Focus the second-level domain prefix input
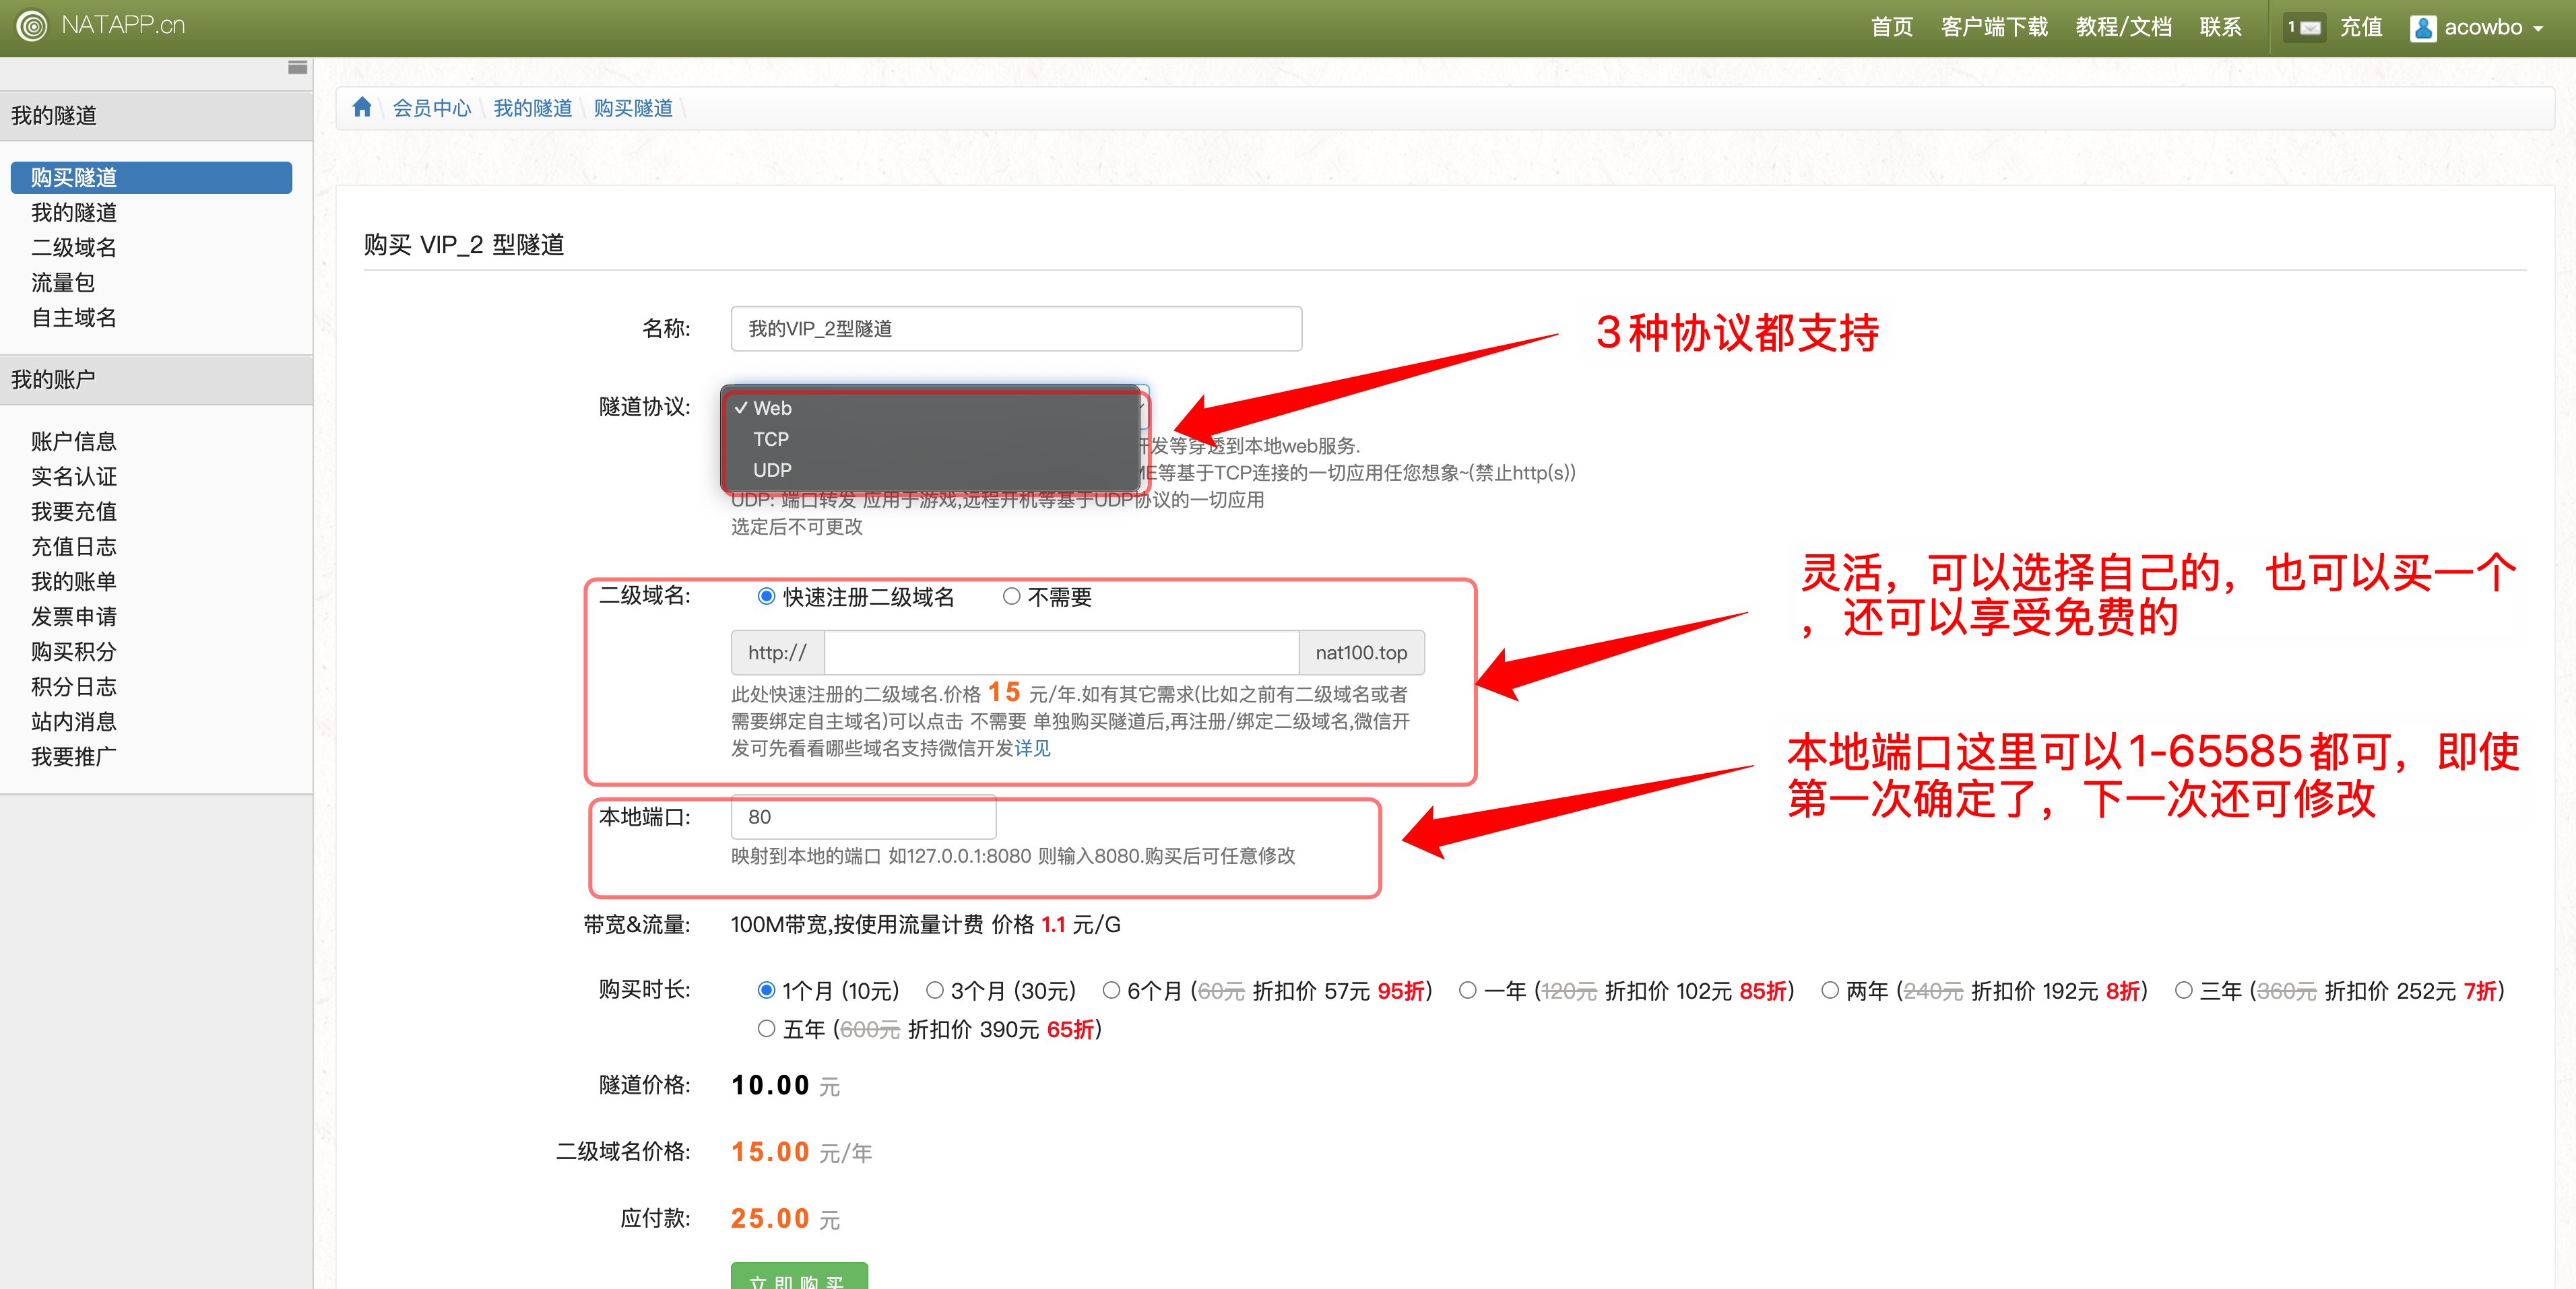The width and height of the screenshot is (2576, 1289). point(1061,652)
